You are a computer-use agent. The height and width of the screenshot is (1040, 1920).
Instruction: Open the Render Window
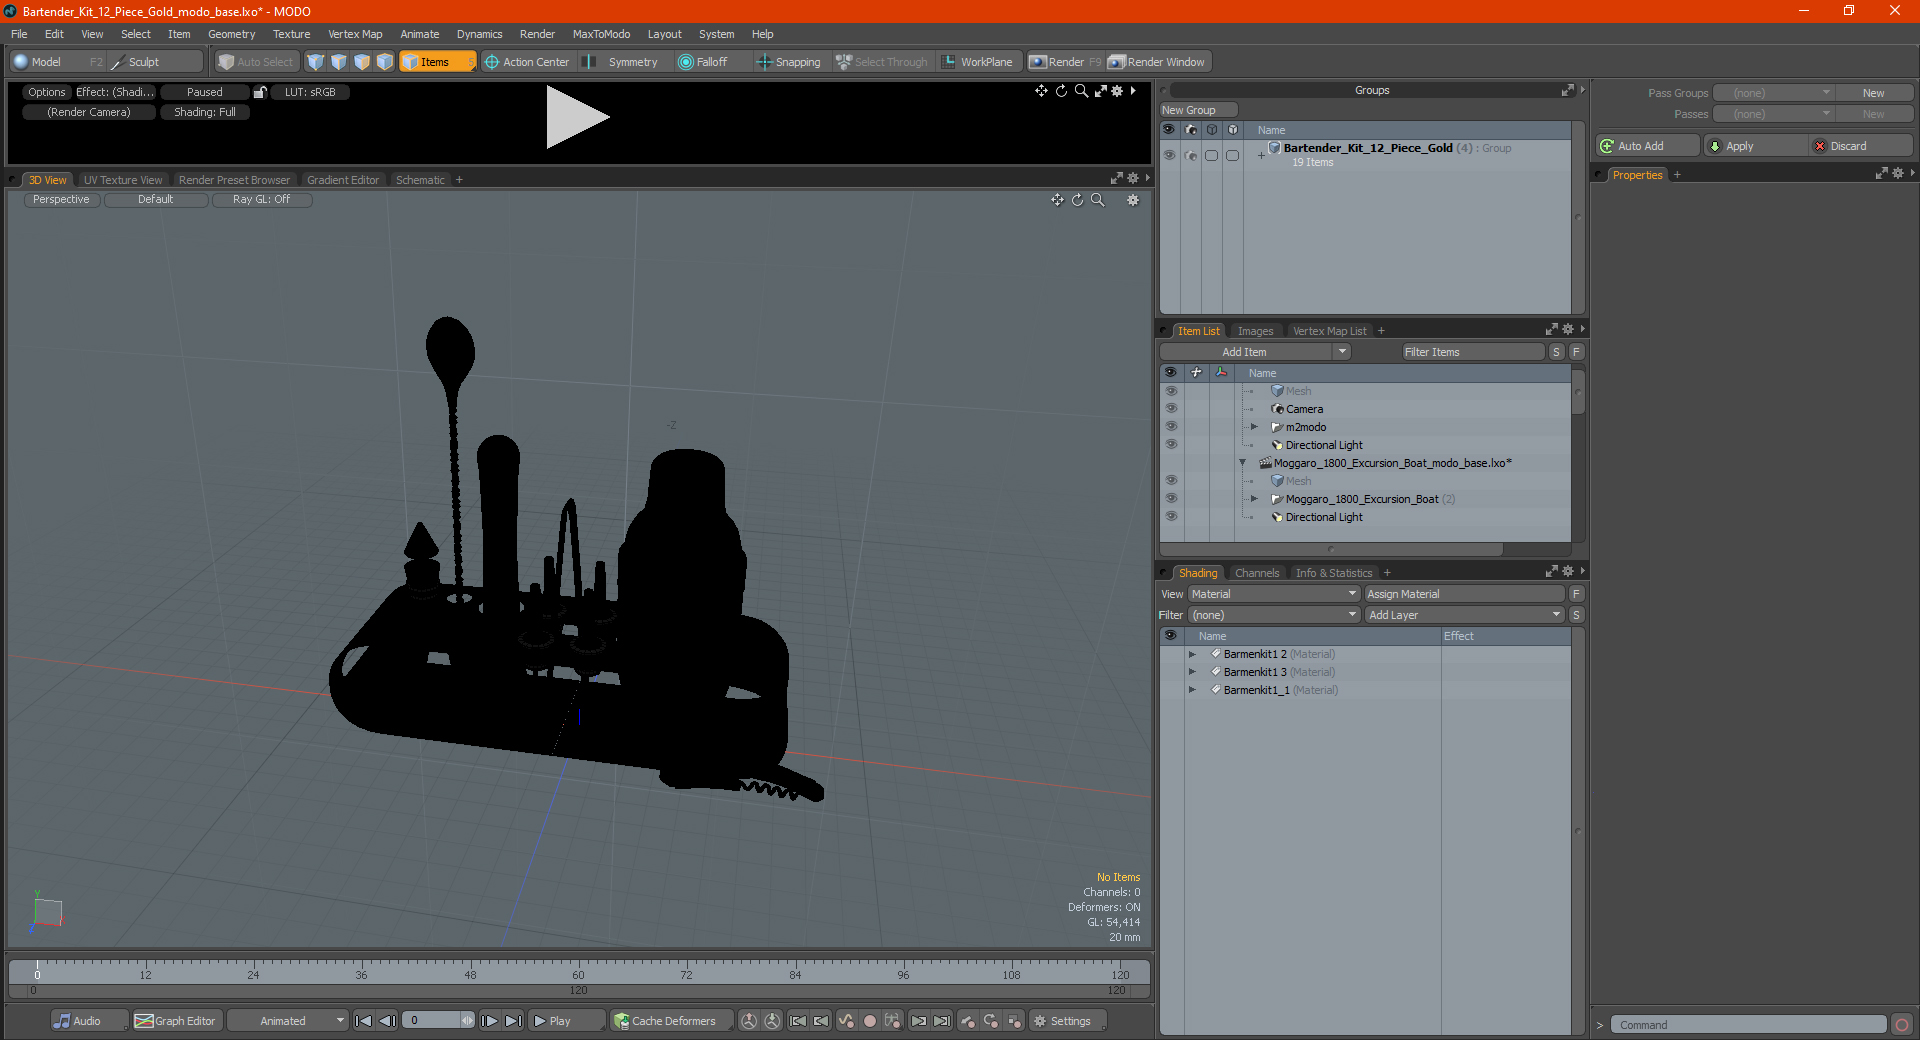(x=1157, y=62)
